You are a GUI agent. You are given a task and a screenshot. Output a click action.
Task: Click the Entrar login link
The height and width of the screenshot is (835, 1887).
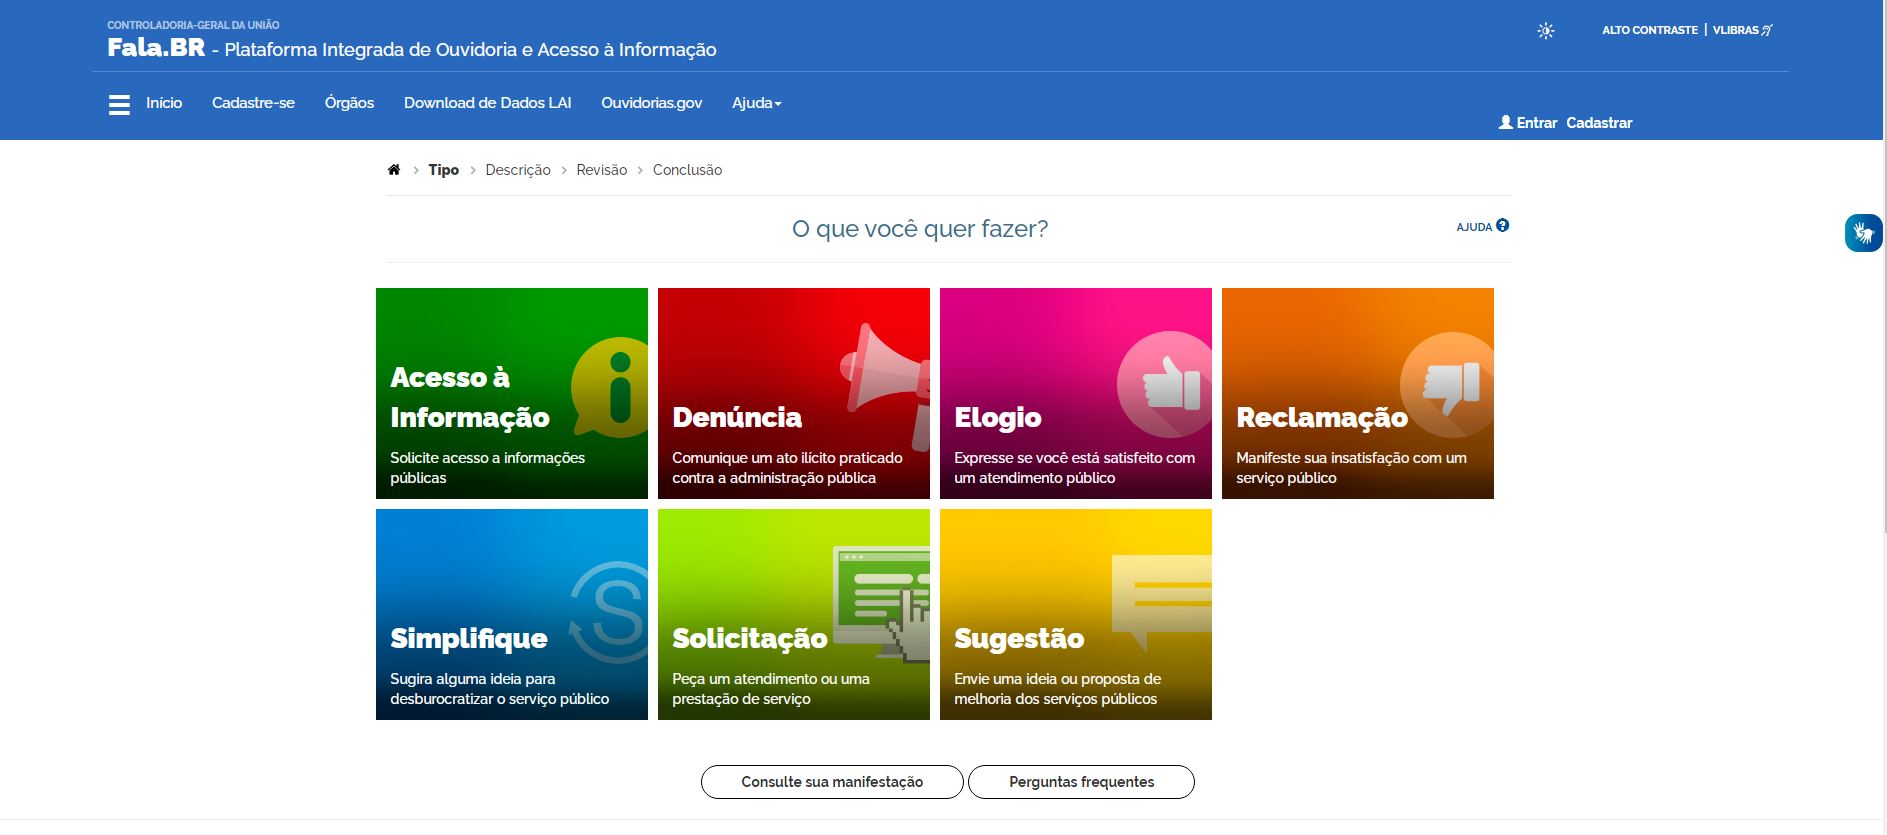[x=1537, y=123]
